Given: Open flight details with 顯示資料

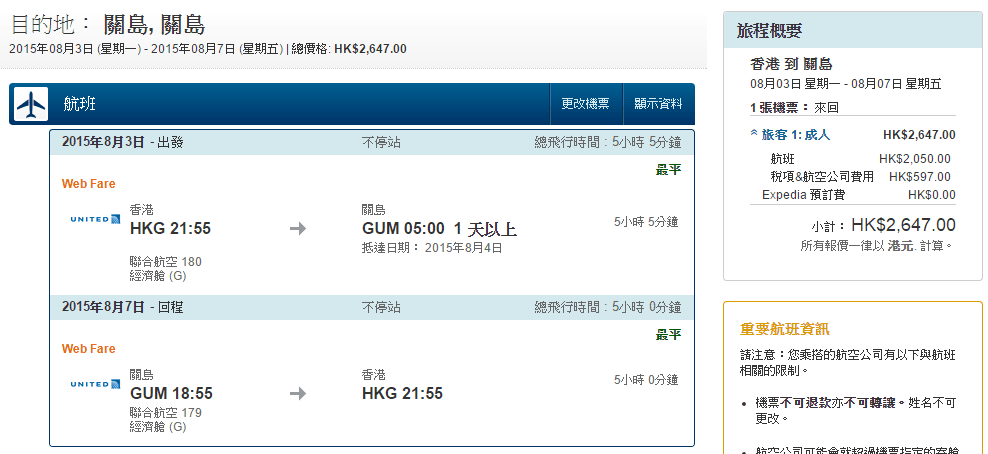Looking at the screenshot, I should pos(658,104).
